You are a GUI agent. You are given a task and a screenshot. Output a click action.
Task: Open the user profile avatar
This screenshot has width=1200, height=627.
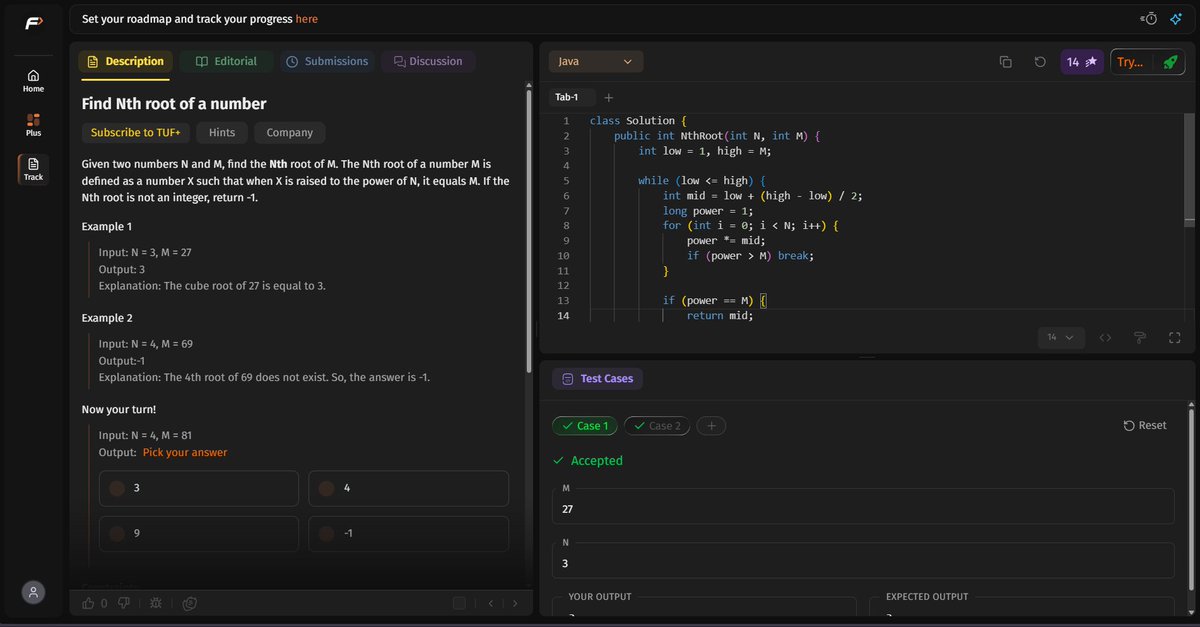[34, 592]
